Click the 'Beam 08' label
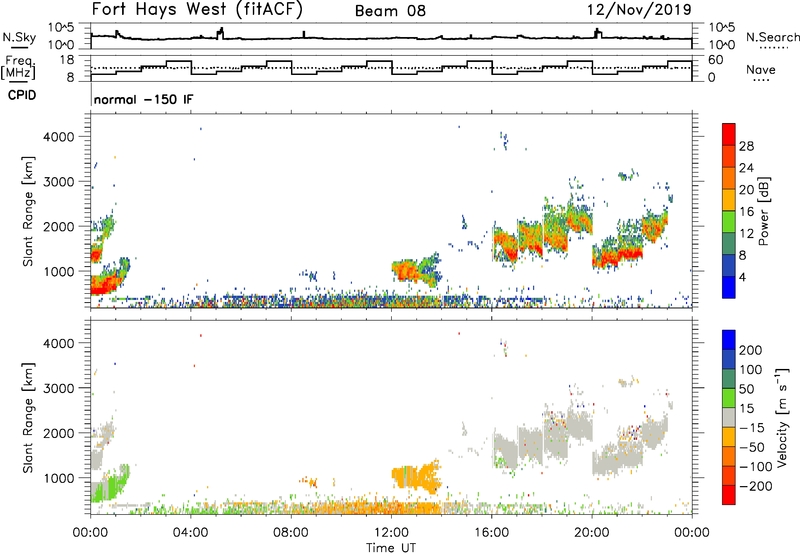 tap(390, 11)
